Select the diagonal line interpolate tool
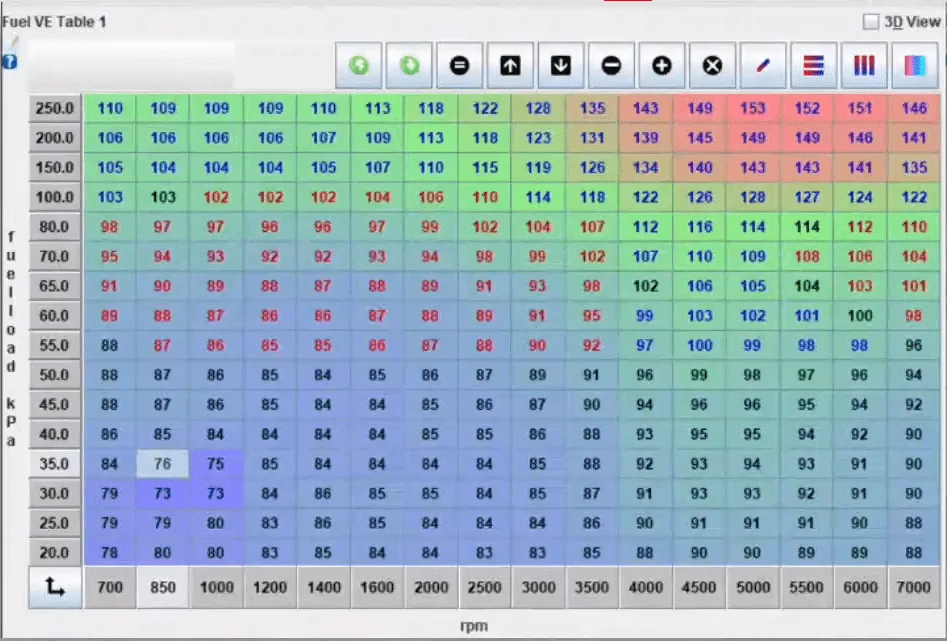This screenshot has height=641, width=947. (763, 65)
